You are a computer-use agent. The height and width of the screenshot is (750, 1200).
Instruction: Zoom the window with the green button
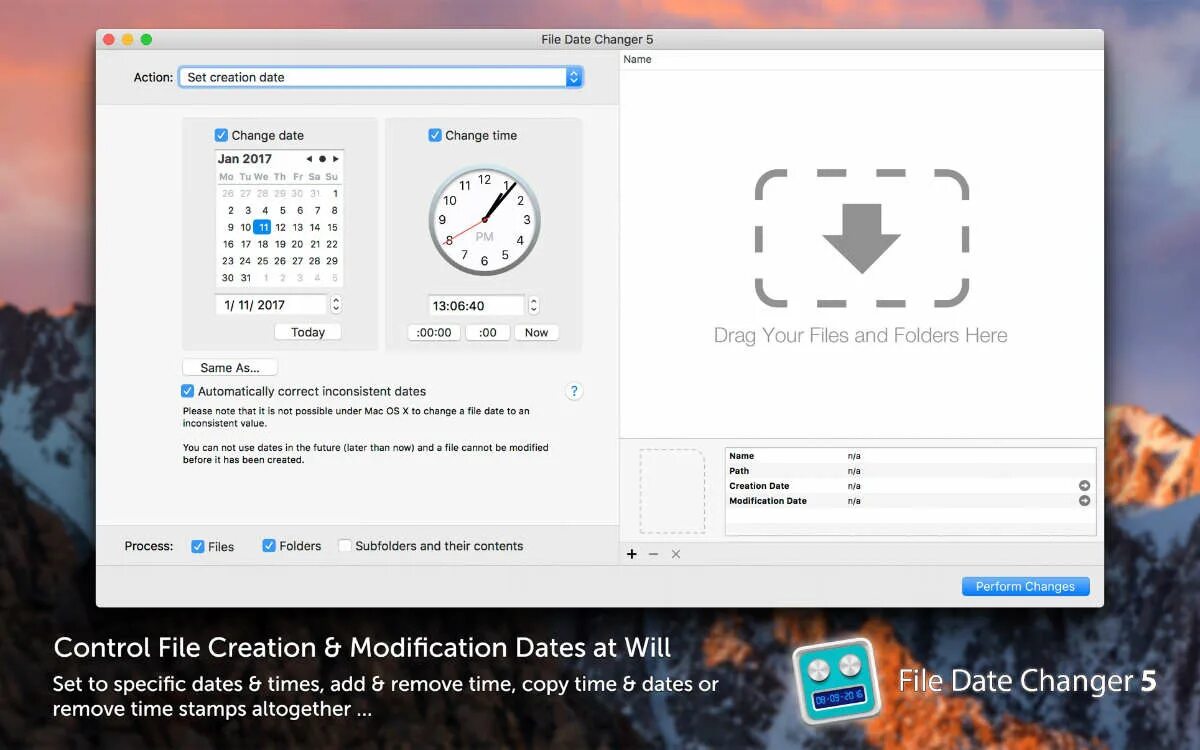pos(146,39)
